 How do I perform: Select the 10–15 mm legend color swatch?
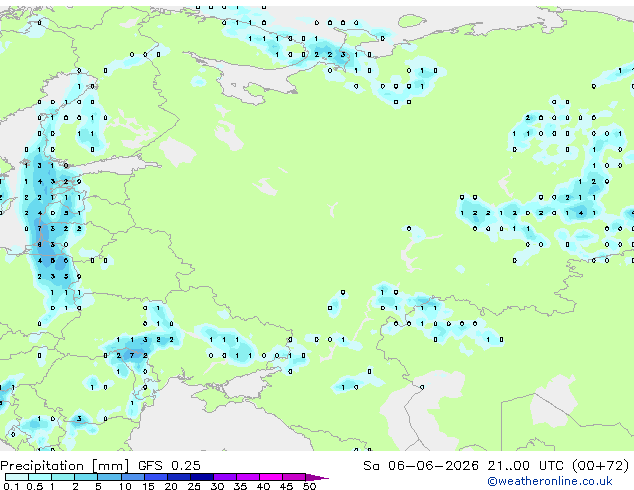(x=132, y=477)
